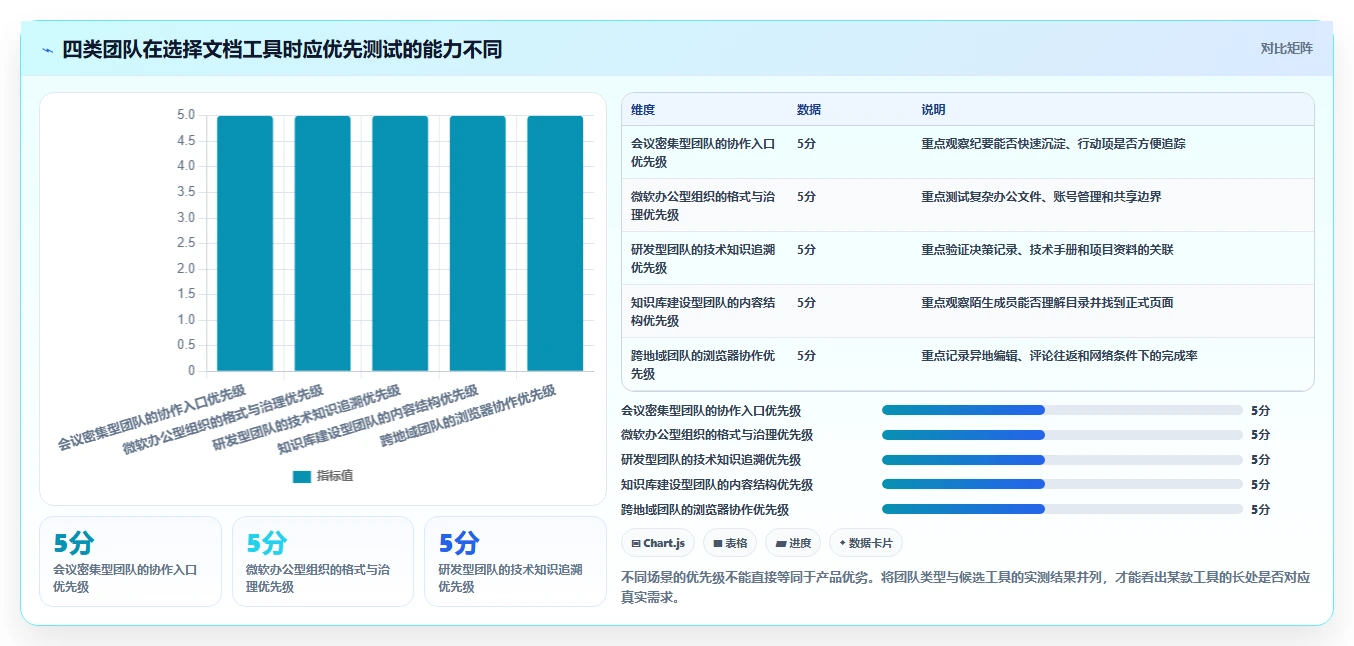The width and height of the screenshot is (1354, 646).
Task: Toggle the 指标值 legend swatch
Action: 302,476
